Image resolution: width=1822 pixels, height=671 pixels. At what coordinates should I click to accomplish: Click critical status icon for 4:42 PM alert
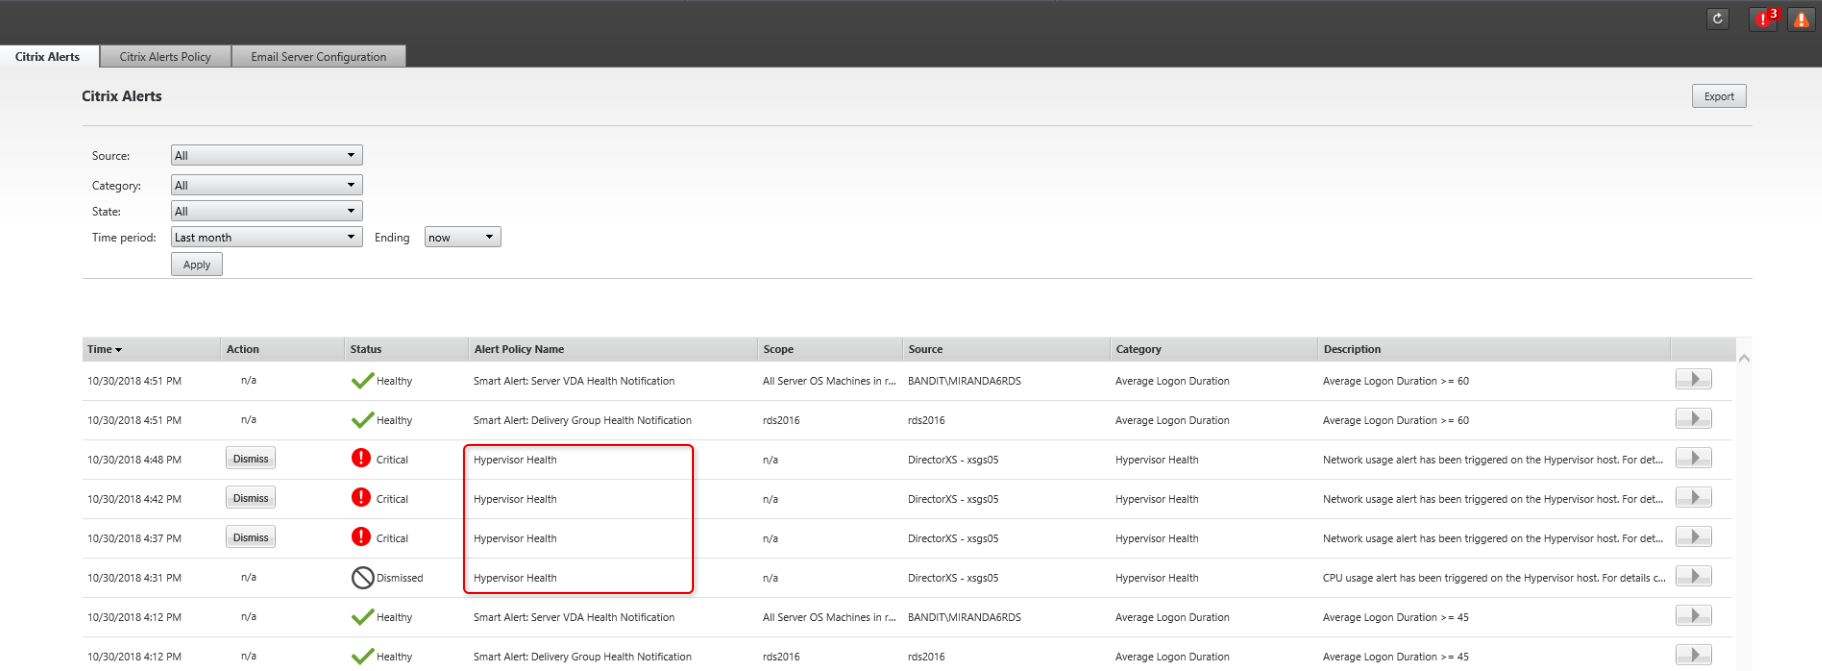pos(361,497)
